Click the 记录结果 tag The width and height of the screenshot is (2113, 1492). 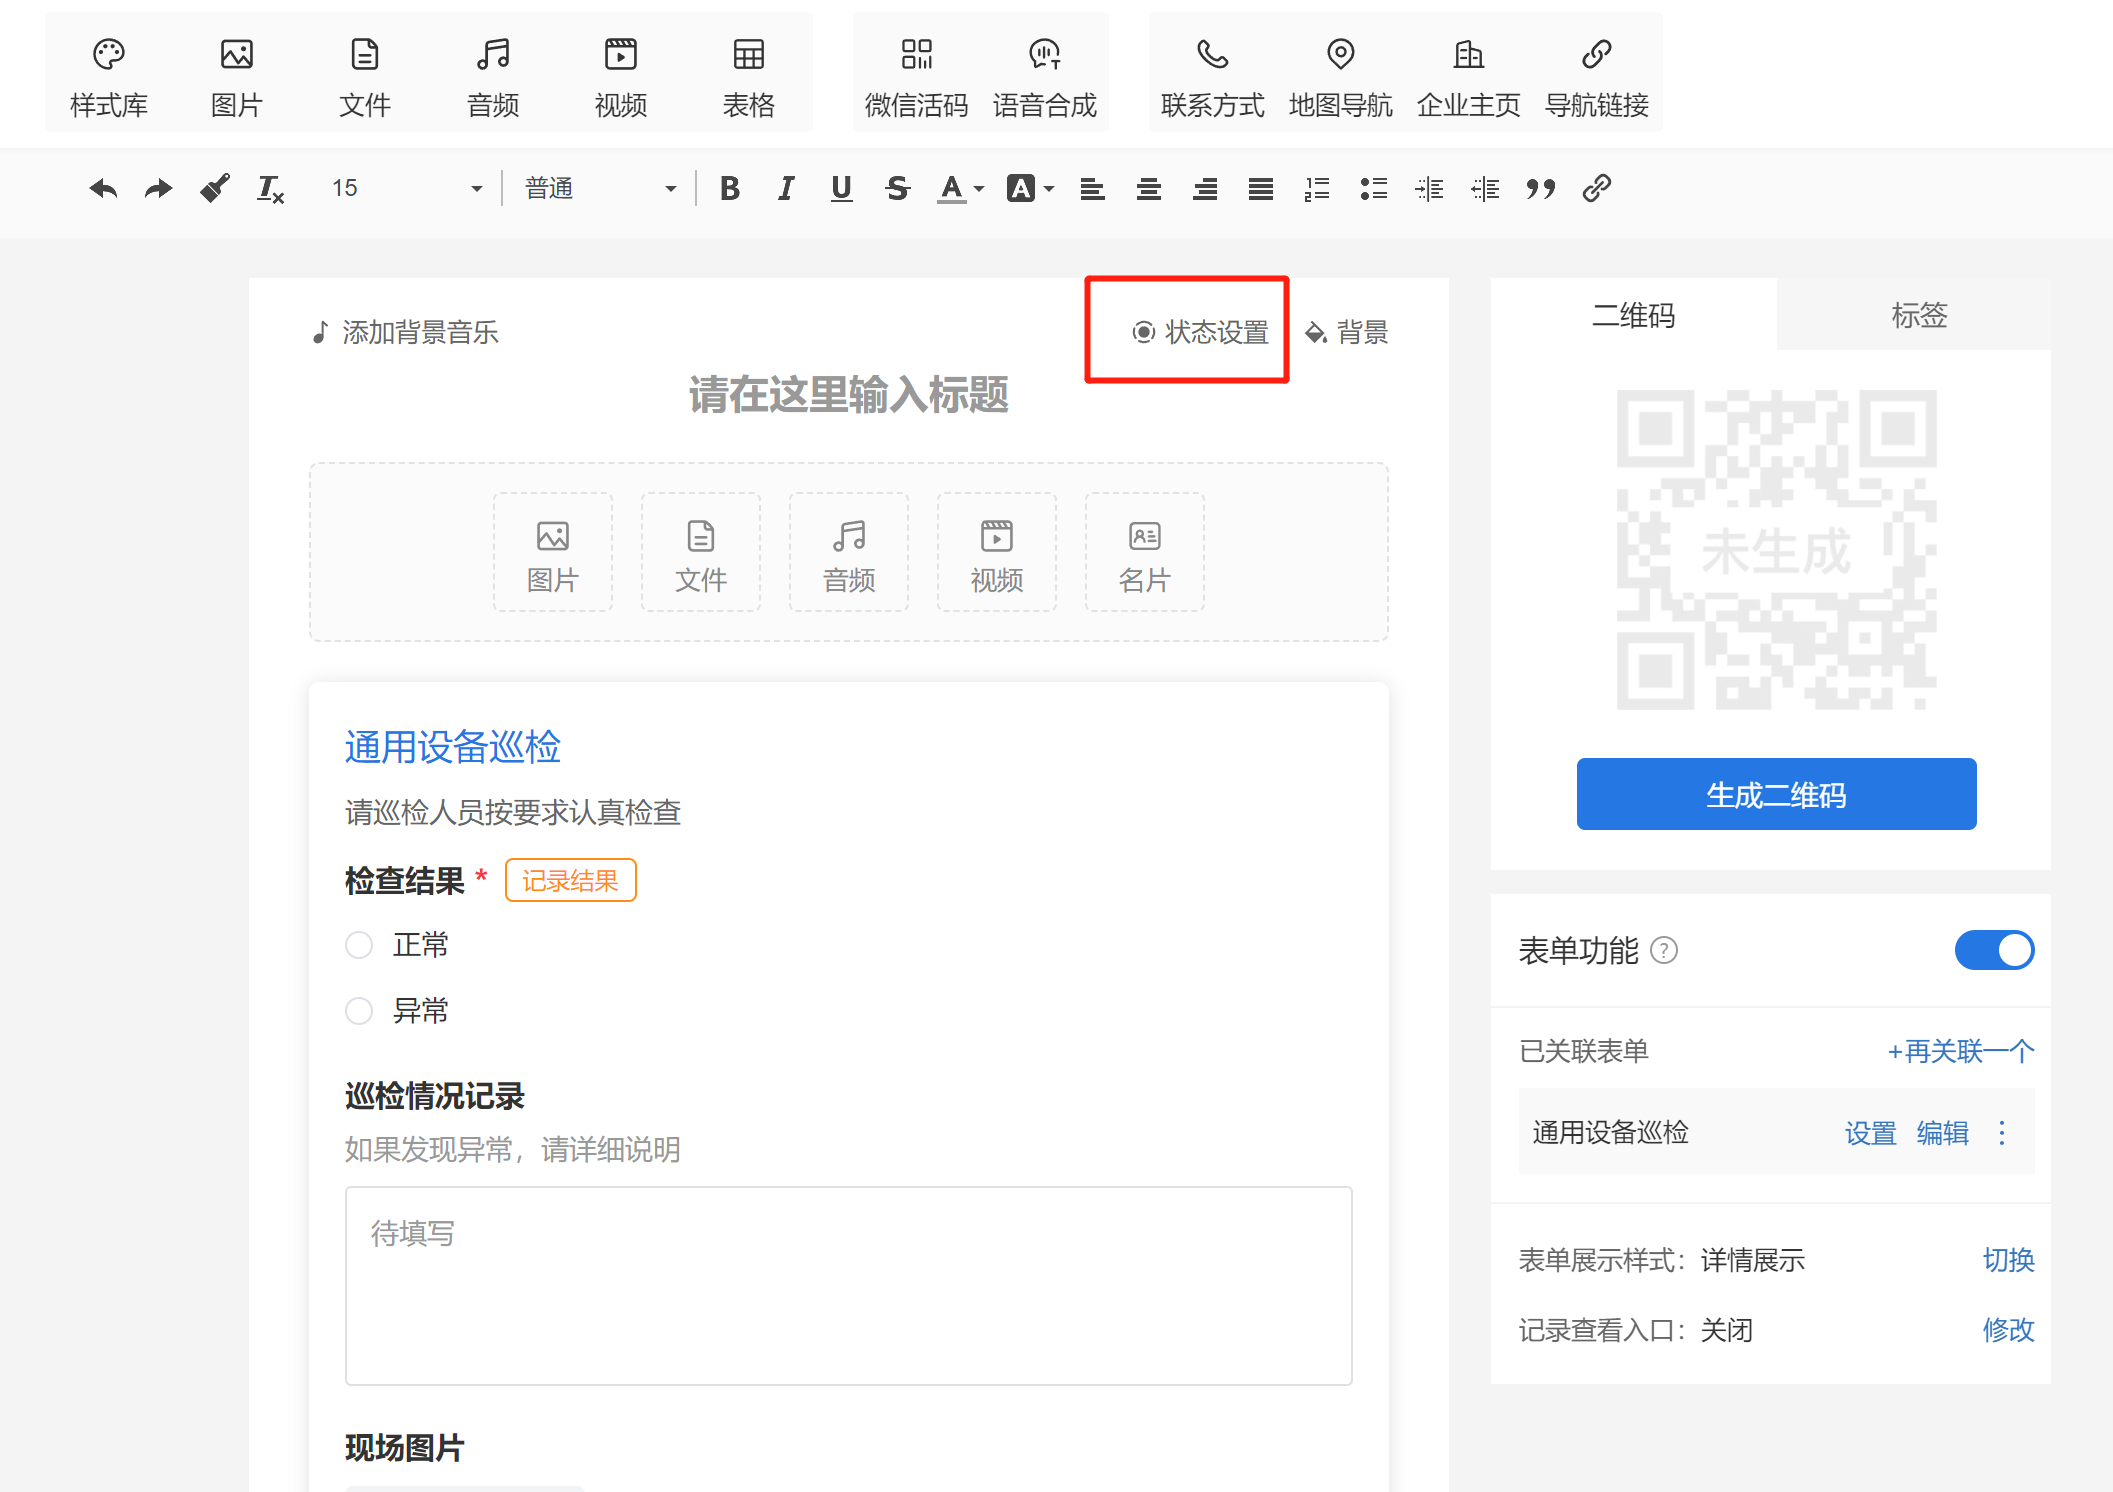(x=570, y=880)
